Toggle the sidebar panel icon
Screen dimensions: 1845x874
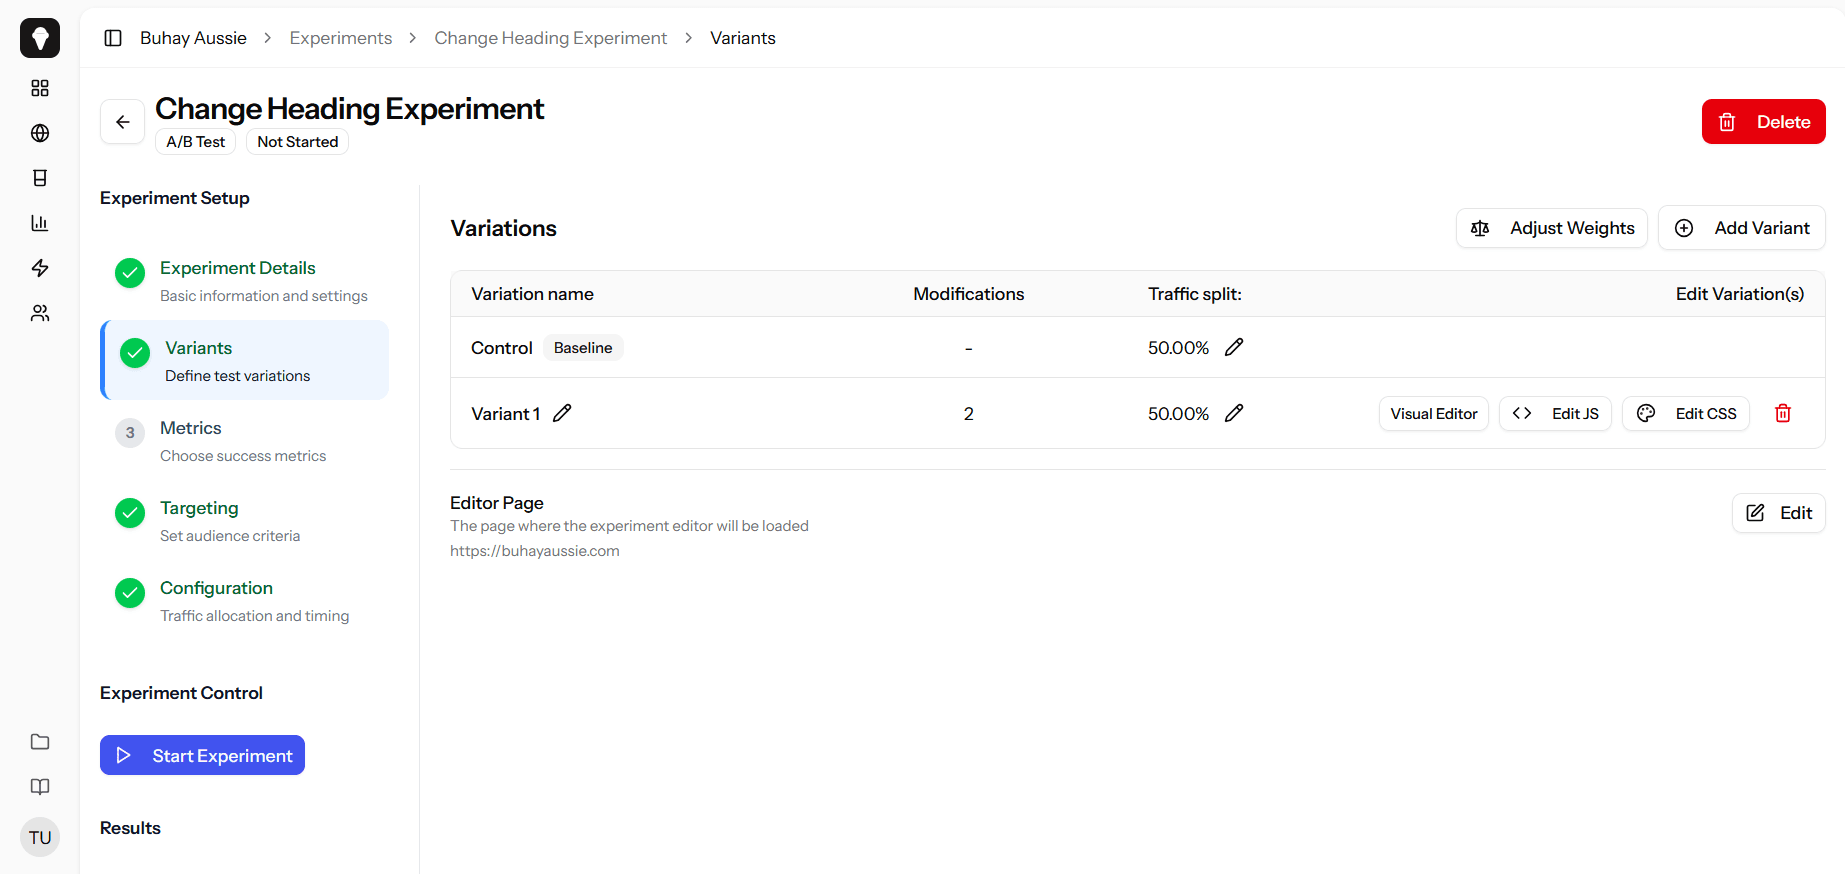113,38
